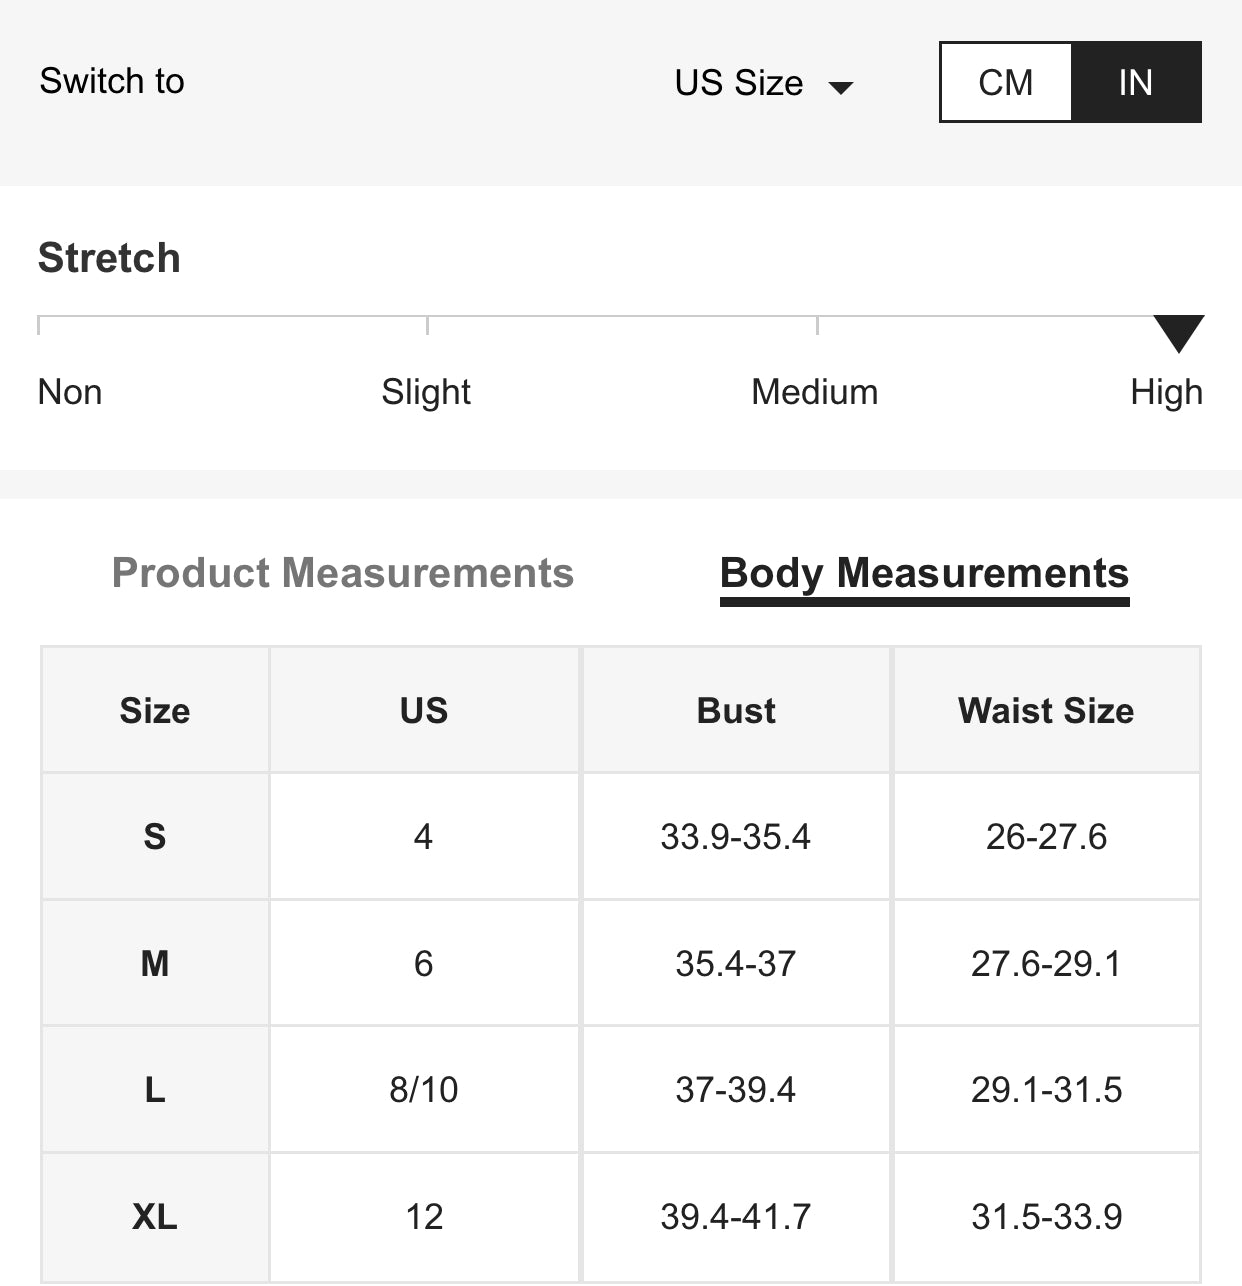Viewport: 1242px width, 1286px height.
Task: Click the High stretch label
Action: point(1166,392)
